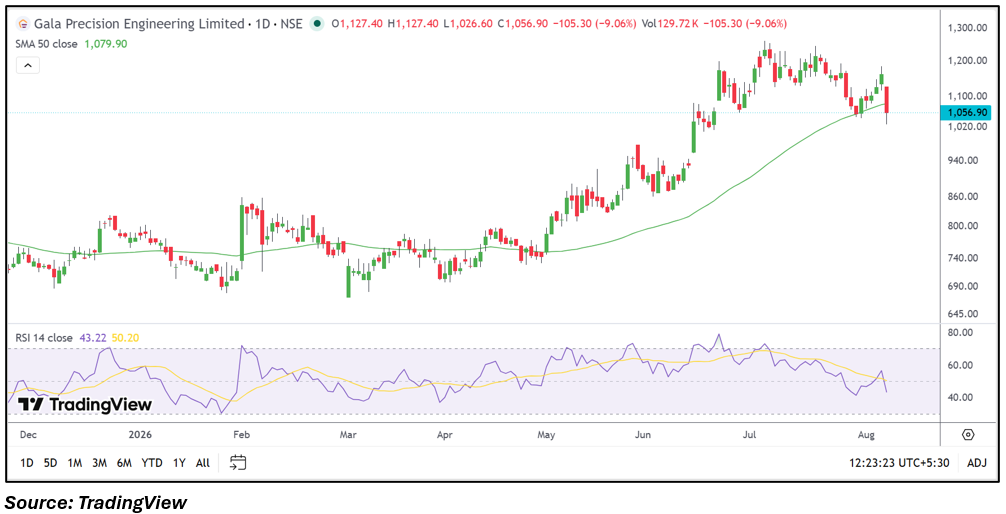Click the 1,100.00 price axis label
Viewport: 1006px width, 514px height.
(x=966, y=96)
